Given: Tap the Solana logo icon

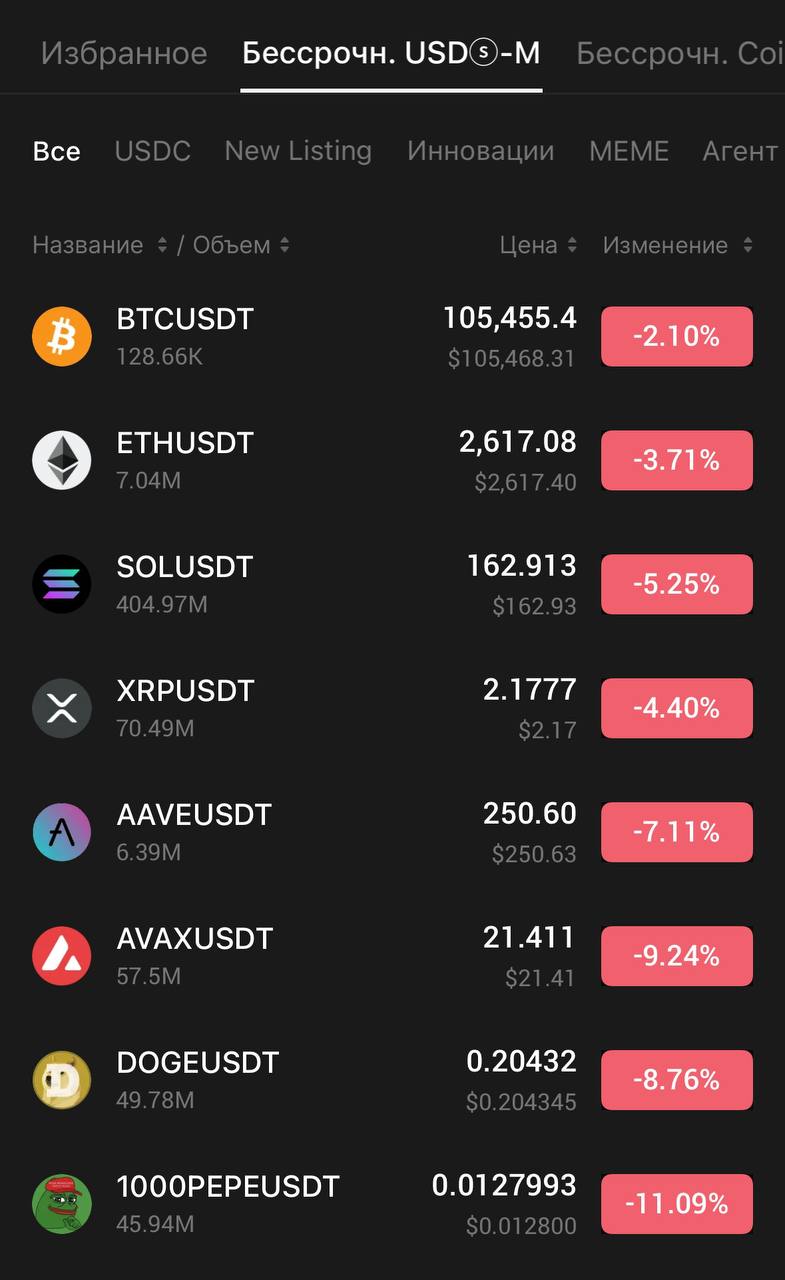Looking at the screenshot, I should [62, 584].
